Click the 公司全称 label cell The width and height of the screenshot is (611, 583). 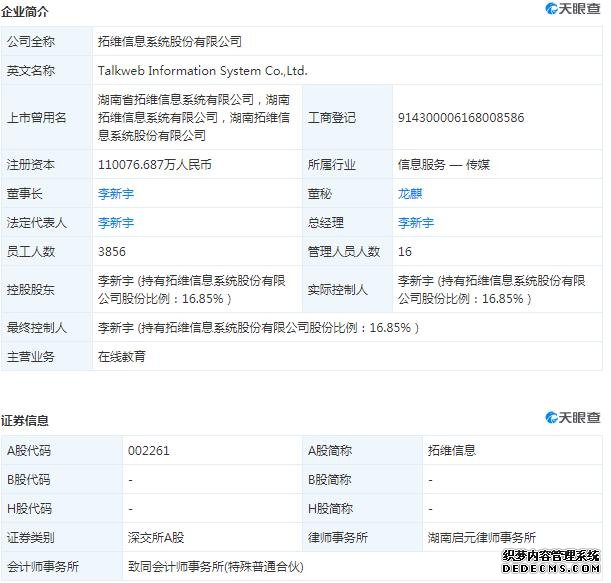click(x=47, y=41)
